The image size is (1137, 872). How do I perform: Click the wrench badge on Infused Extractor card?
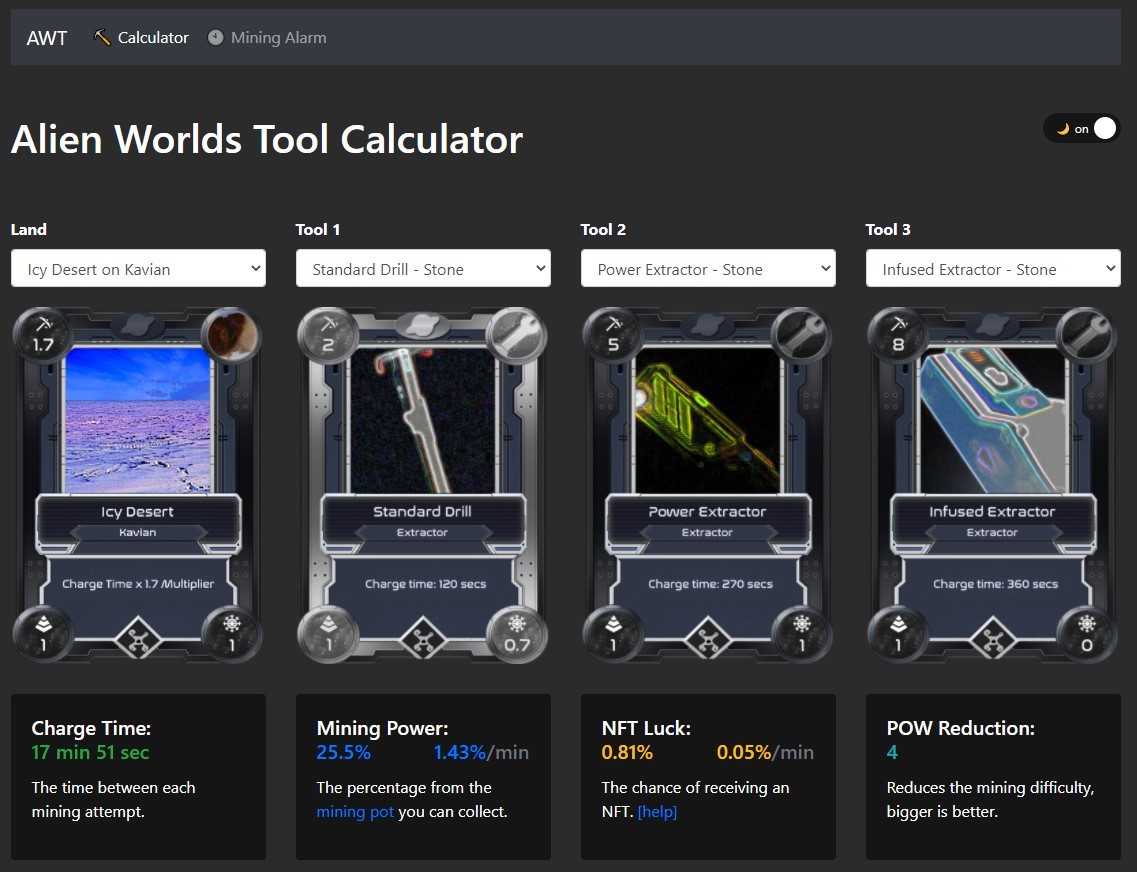point(1086,336)
